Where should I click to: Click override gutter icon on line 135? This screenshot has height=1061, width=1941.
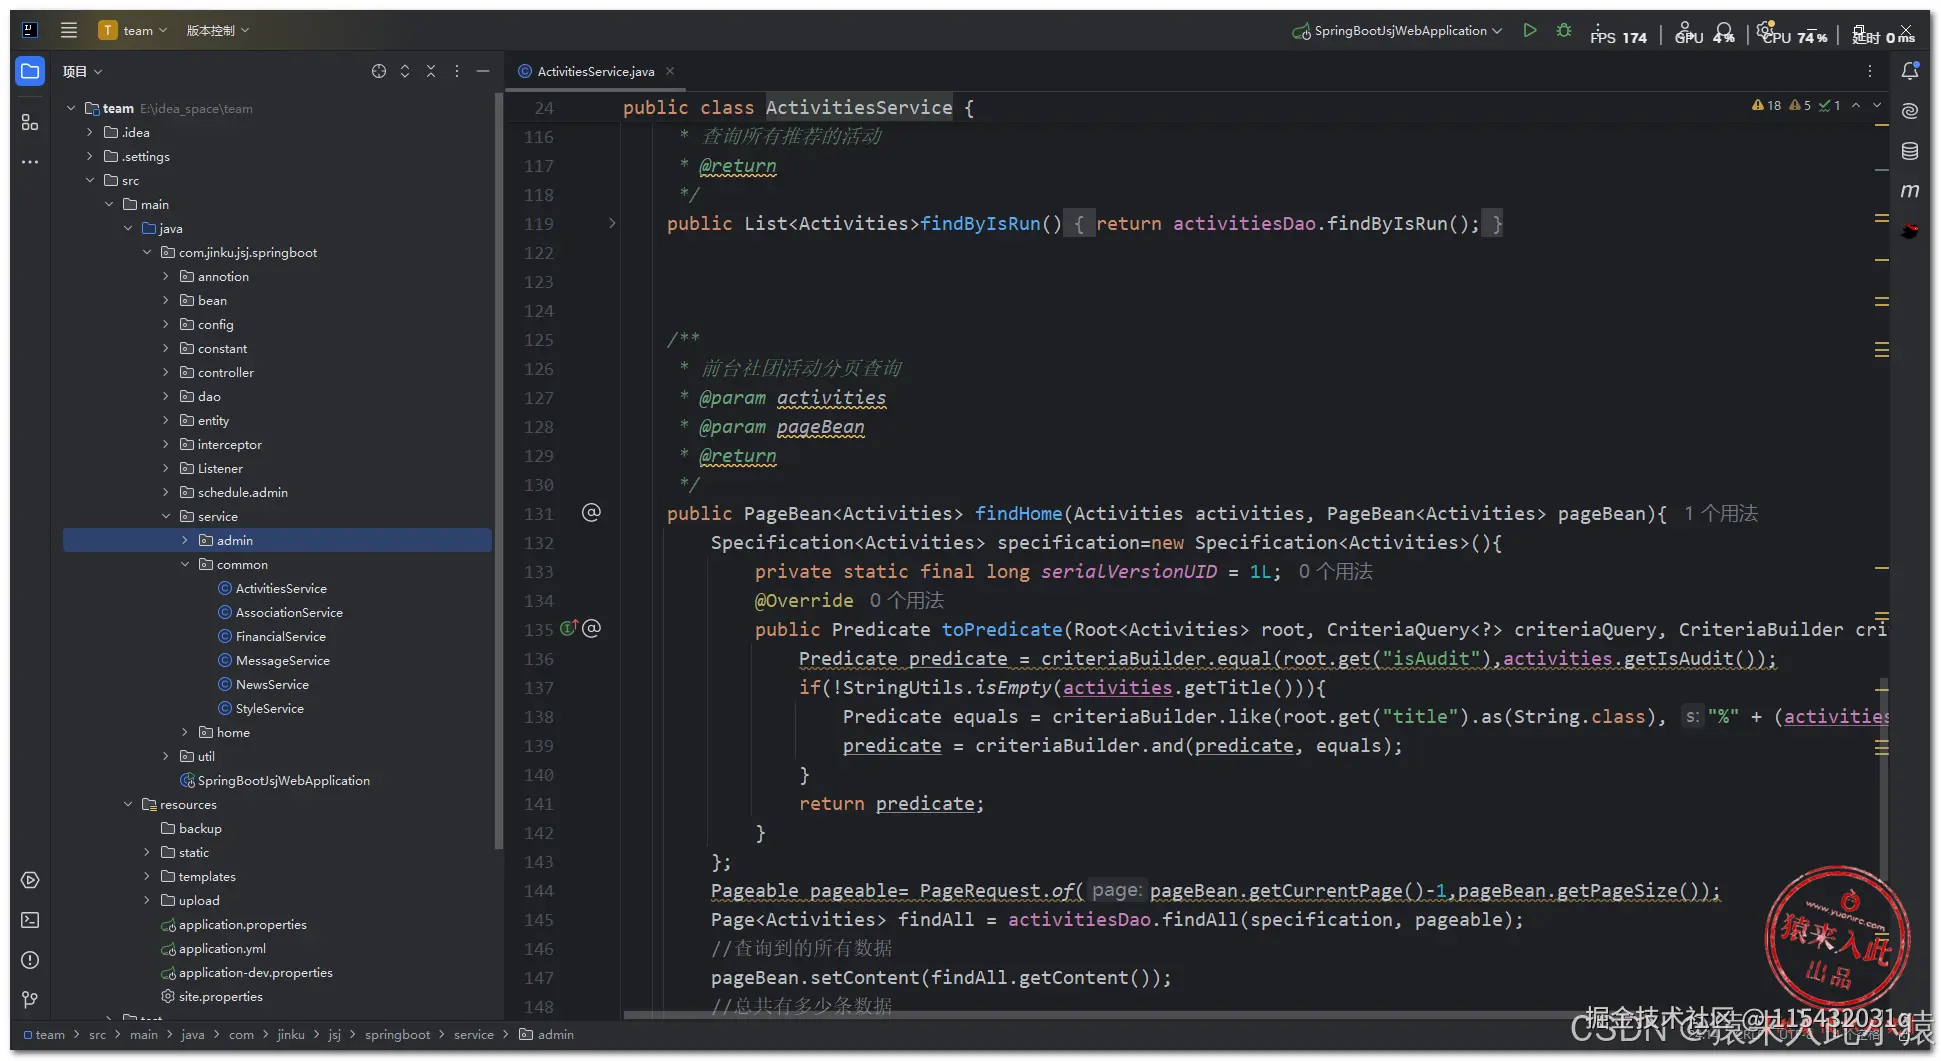click(569, 629)
